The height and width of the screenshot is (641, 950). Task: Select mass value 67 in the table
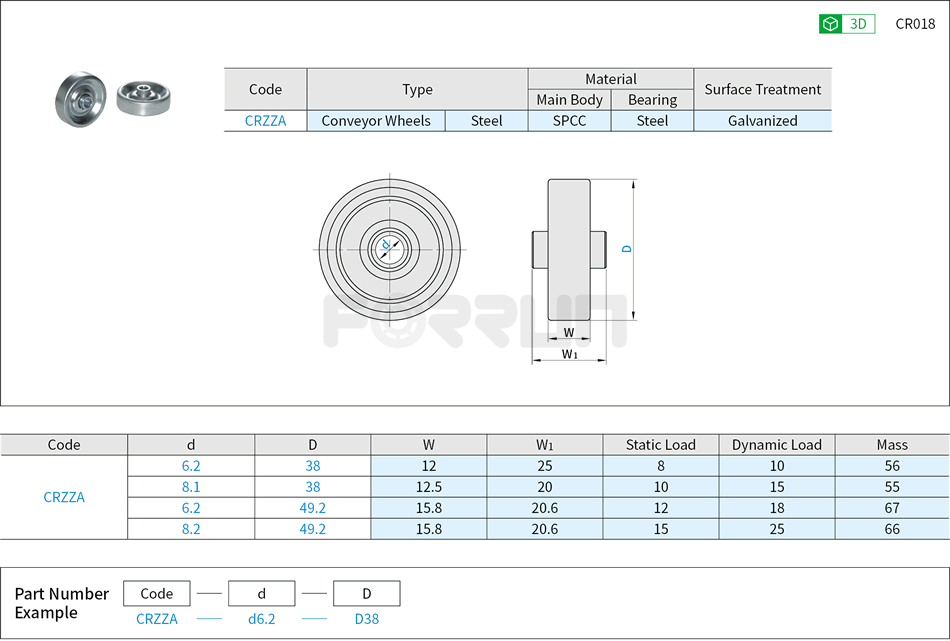(892, 508)
